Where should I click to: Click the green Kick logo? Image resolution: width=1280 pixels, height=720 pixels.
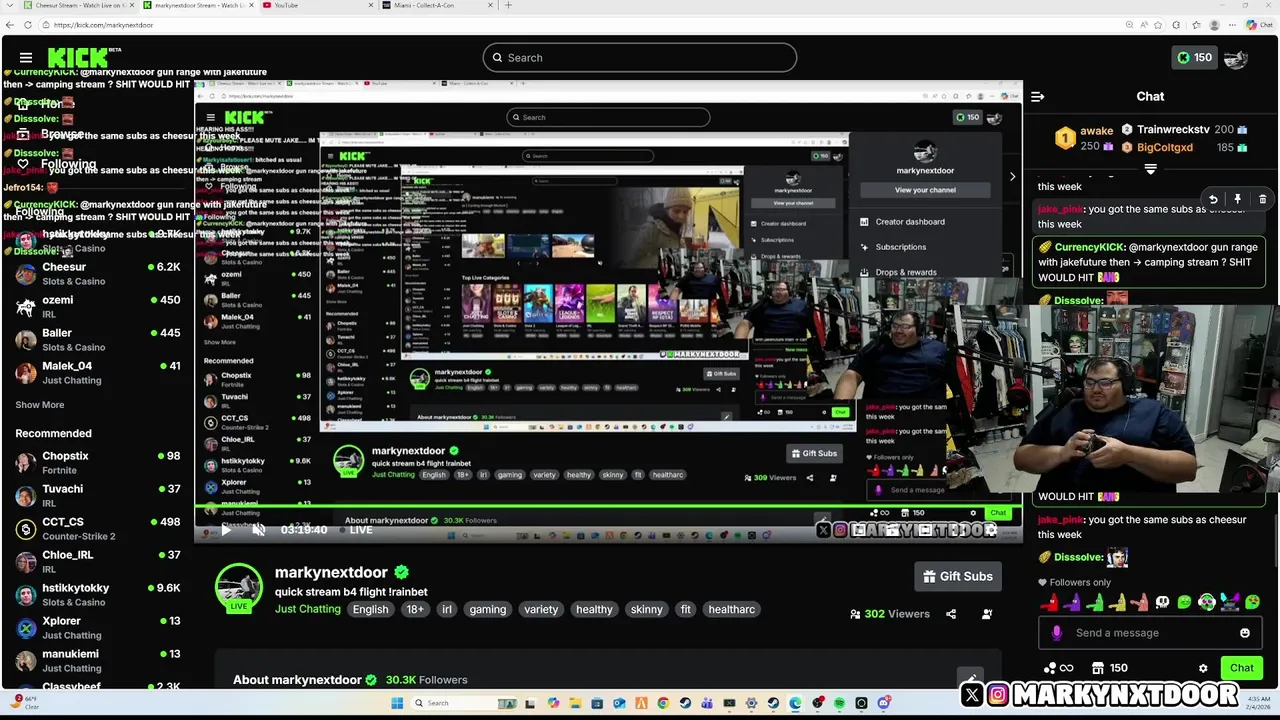tap(79, 58)
